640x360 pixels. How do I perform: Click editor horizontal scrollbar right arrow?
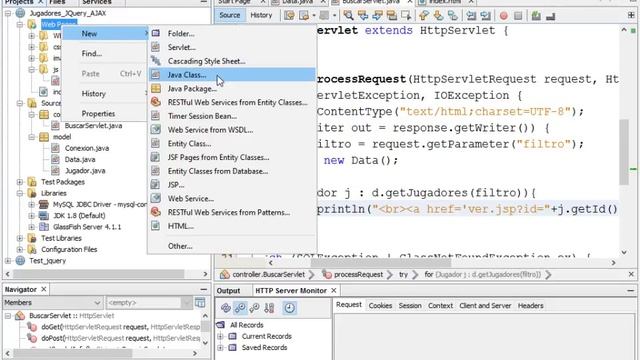(x=613, y=263)
